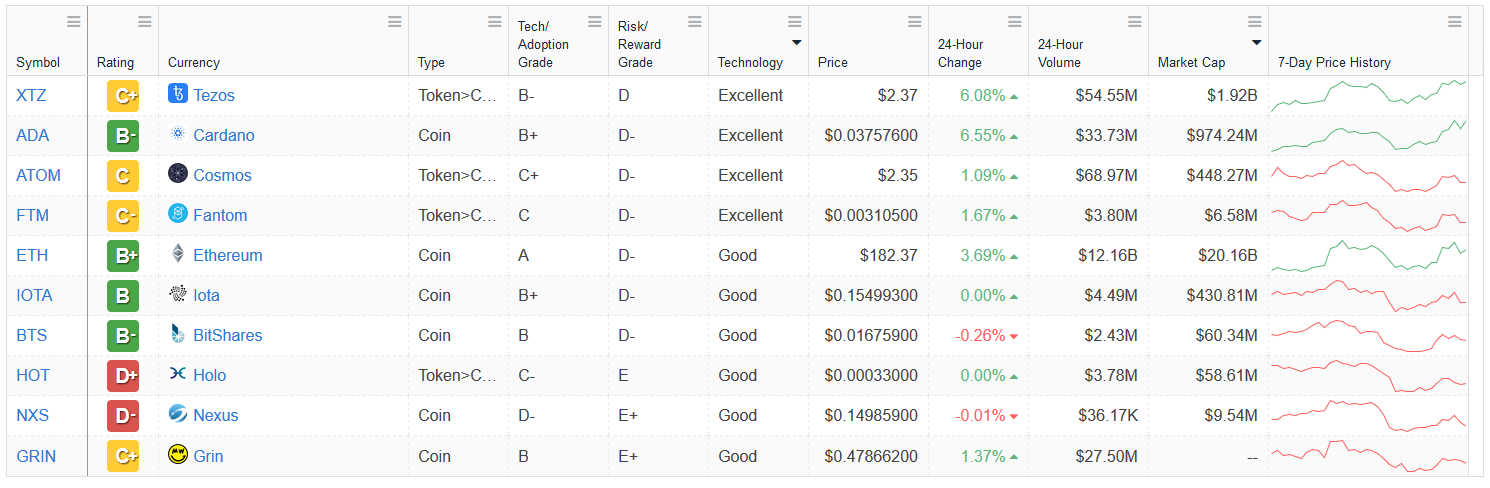Click the Grin smiley logo icon
The width and height of the screenshot is (1490, 488).
[178, 455]
